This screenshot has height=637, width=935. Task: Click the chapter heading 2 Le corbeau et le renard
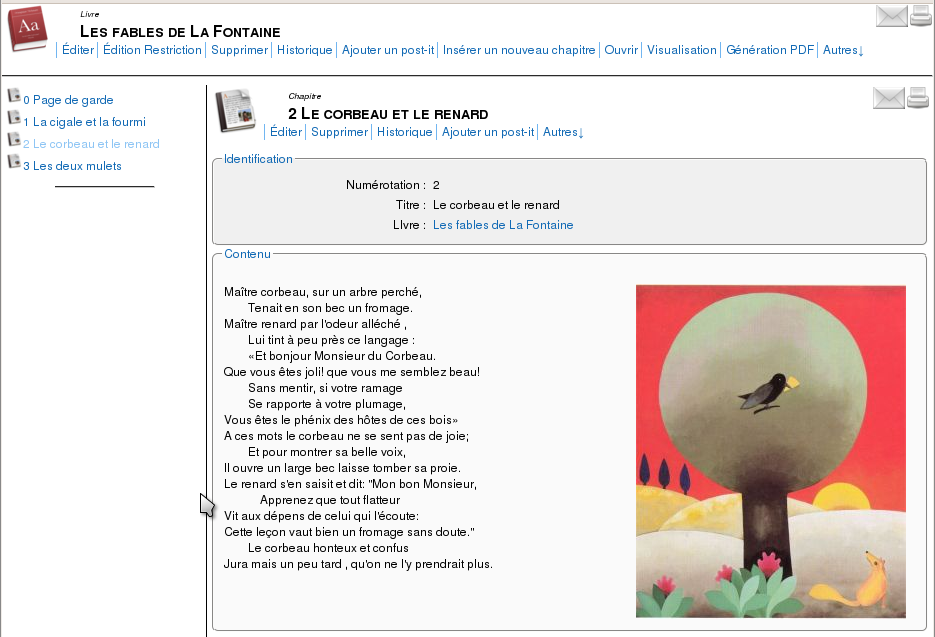click(x=388, y=114)
